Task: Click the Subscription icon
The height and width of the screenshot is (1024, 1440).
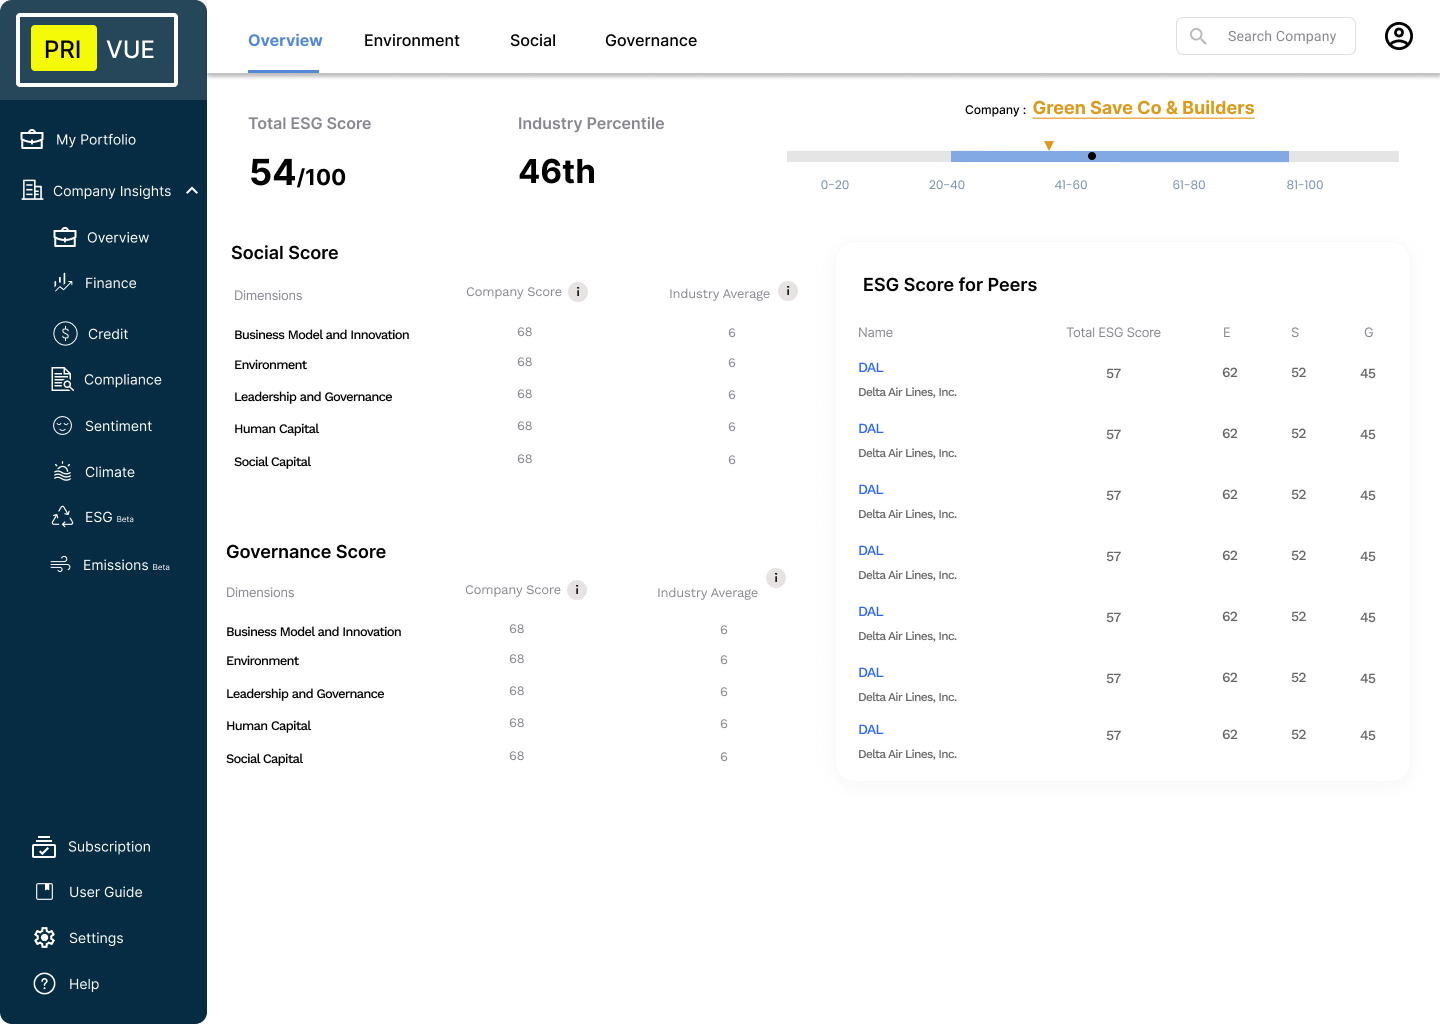Action: pyautogui.click(x=44, y=847)
